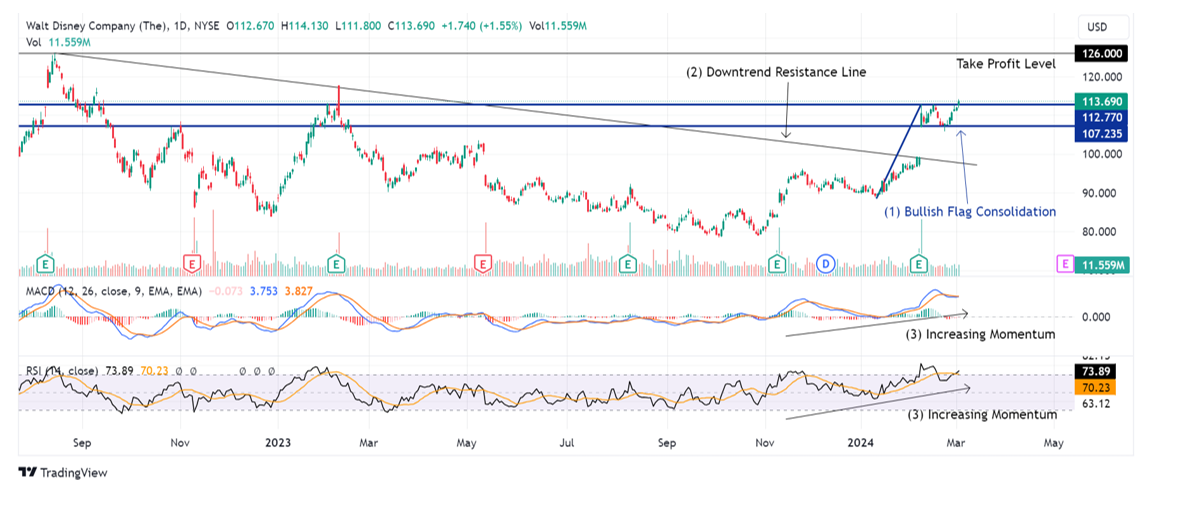Open the red earnings marker near November 2022
The image size is (1177, 509).
click(x=193, y=264)
